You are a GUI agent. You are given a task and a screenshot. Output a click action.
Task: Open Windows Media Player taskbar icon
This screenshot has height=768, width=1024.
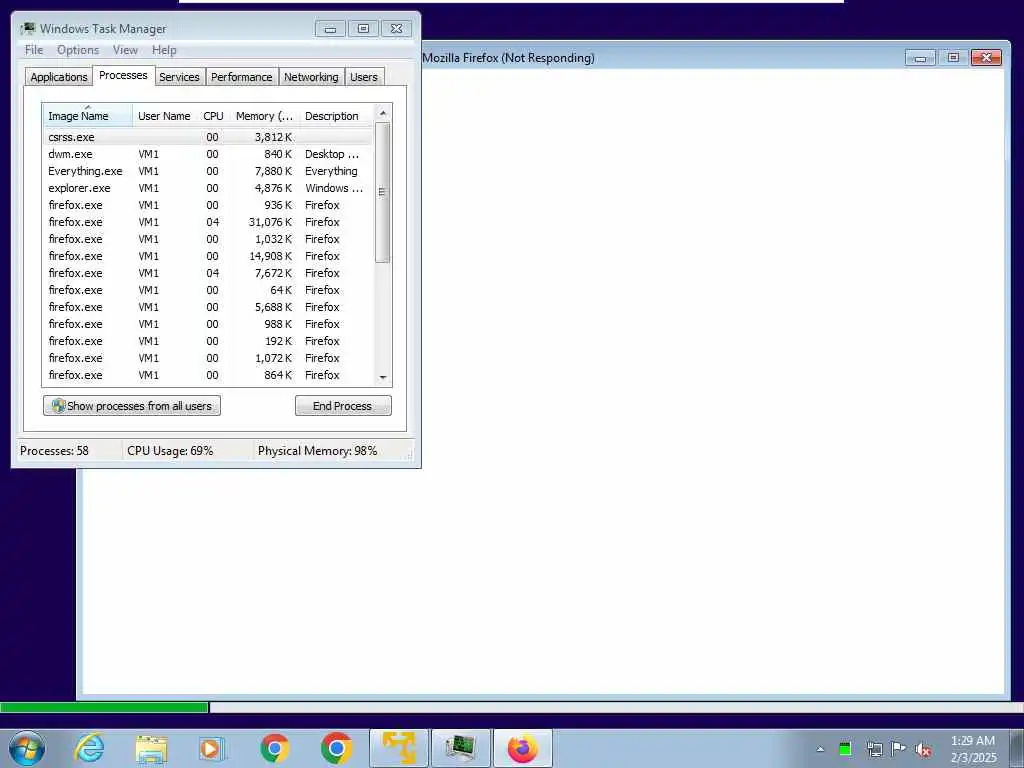[x=212, y=748]
